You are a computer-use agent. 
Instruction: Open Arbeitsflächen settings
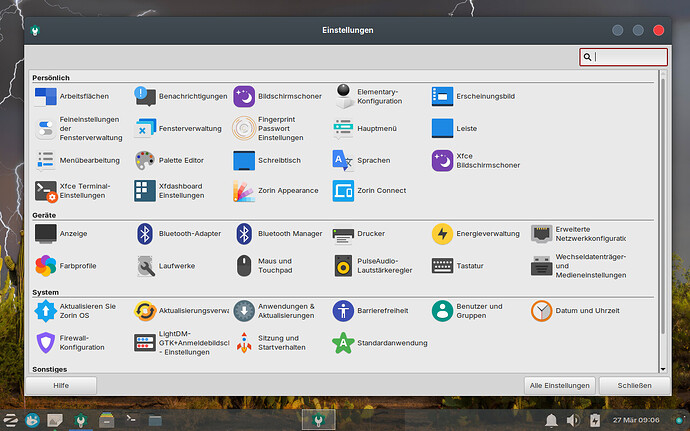(x=73, y=96)
